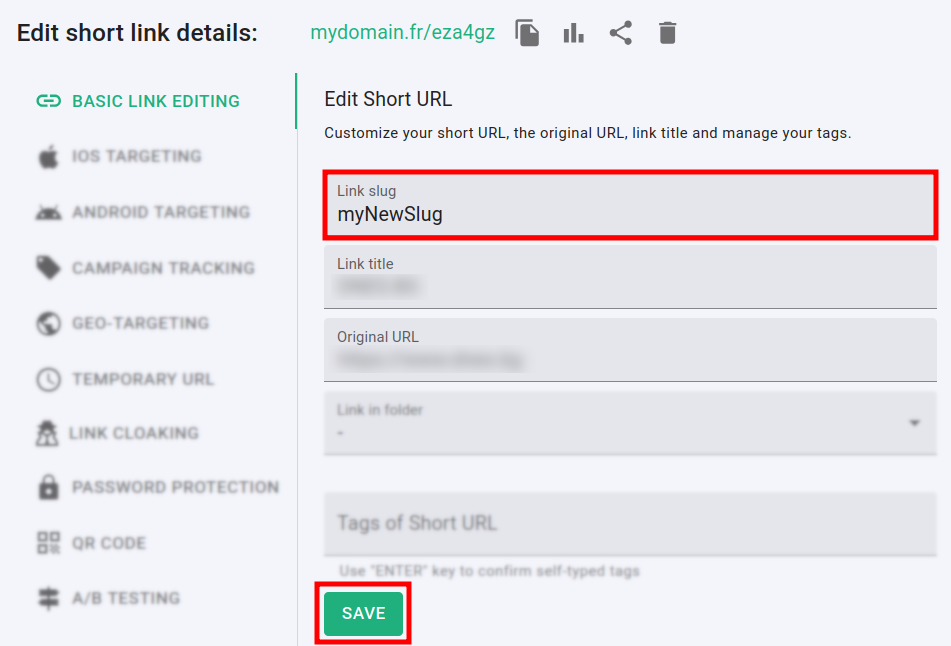Click the QR code icon in sidebar

pos(48,543)
